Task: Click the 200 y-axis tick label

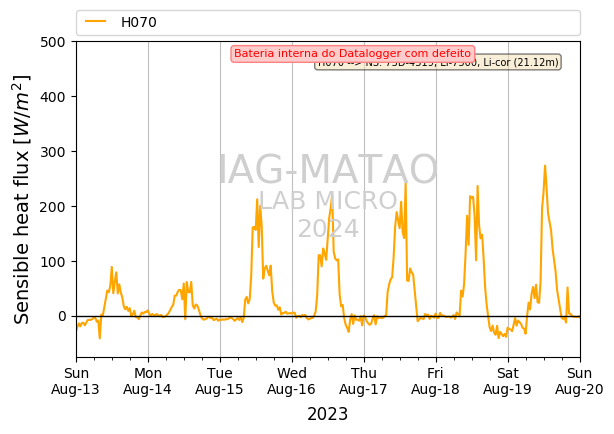Action: [52, 207]
